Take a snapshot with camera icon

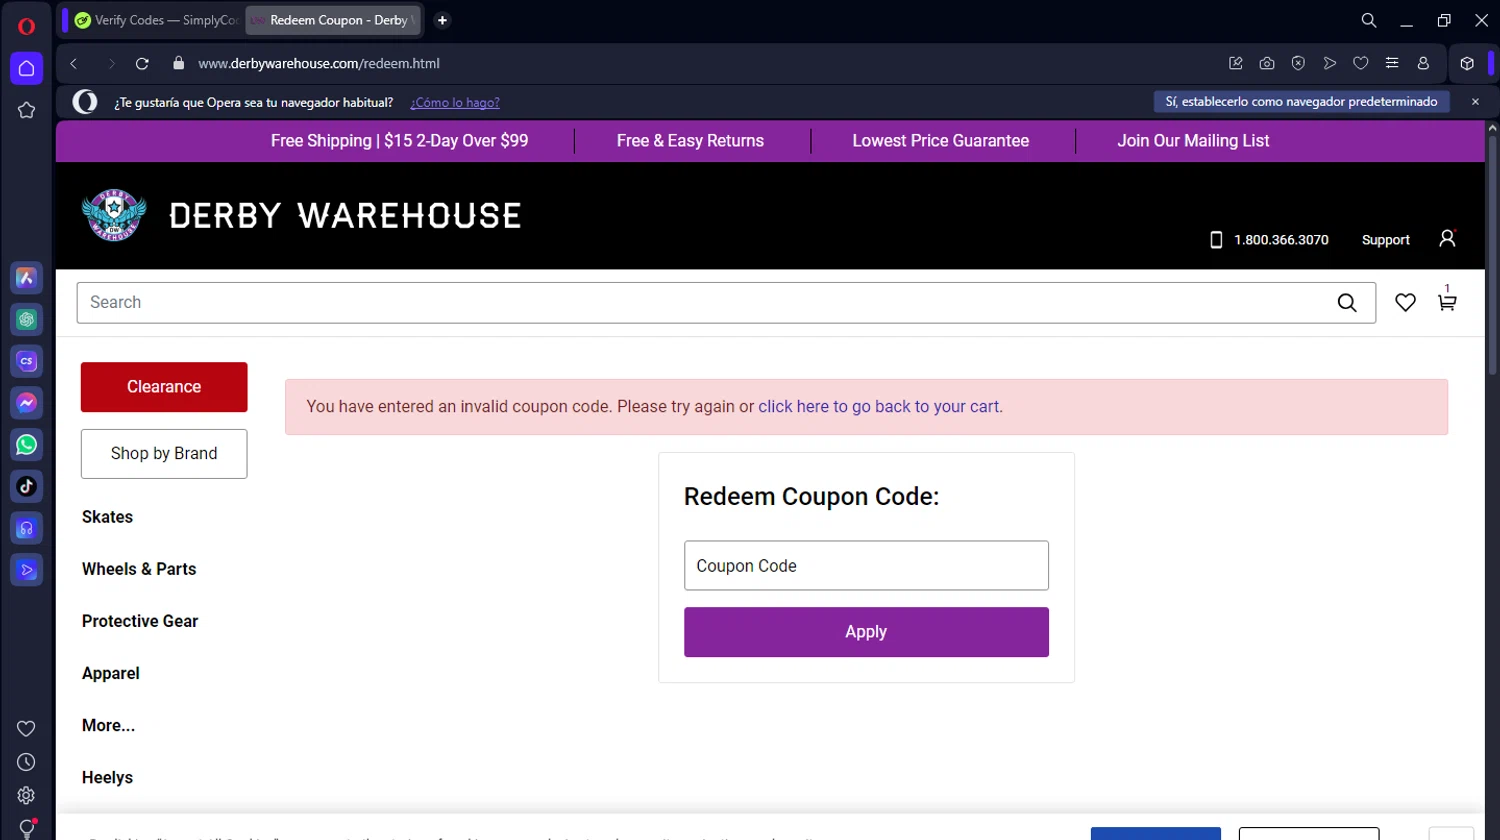pyautogui.click(x=1267, y=63)
